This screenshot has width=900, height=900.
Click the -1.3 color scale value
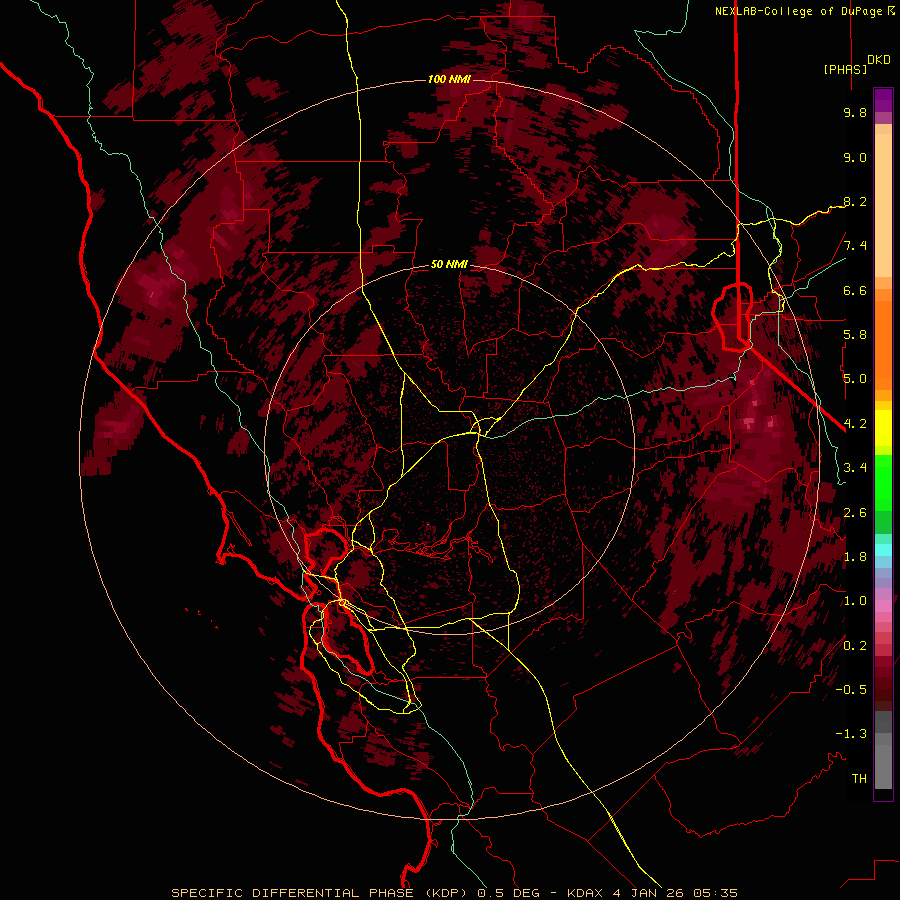pyautogui.click(x=851, y=734)
